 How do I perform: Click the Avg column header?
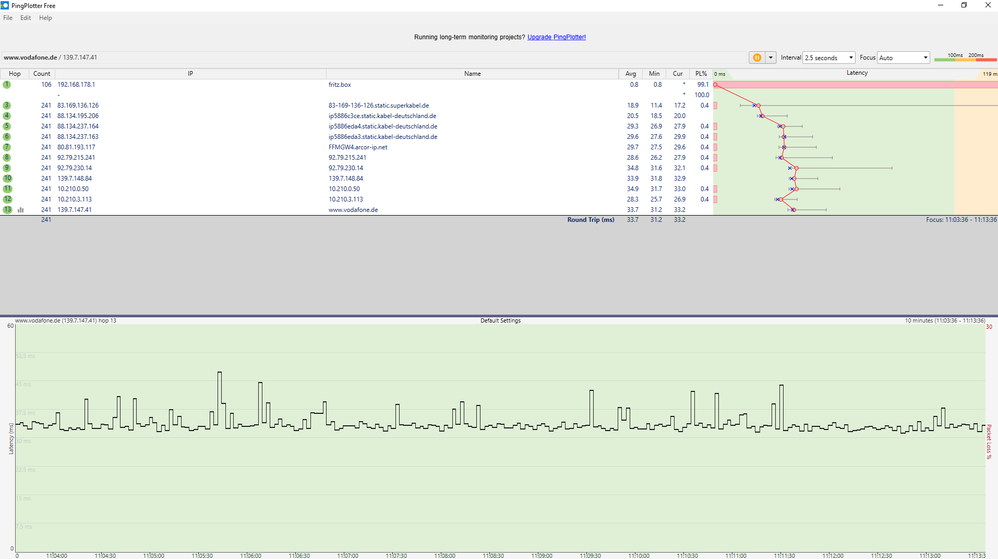tap(630, 74)
